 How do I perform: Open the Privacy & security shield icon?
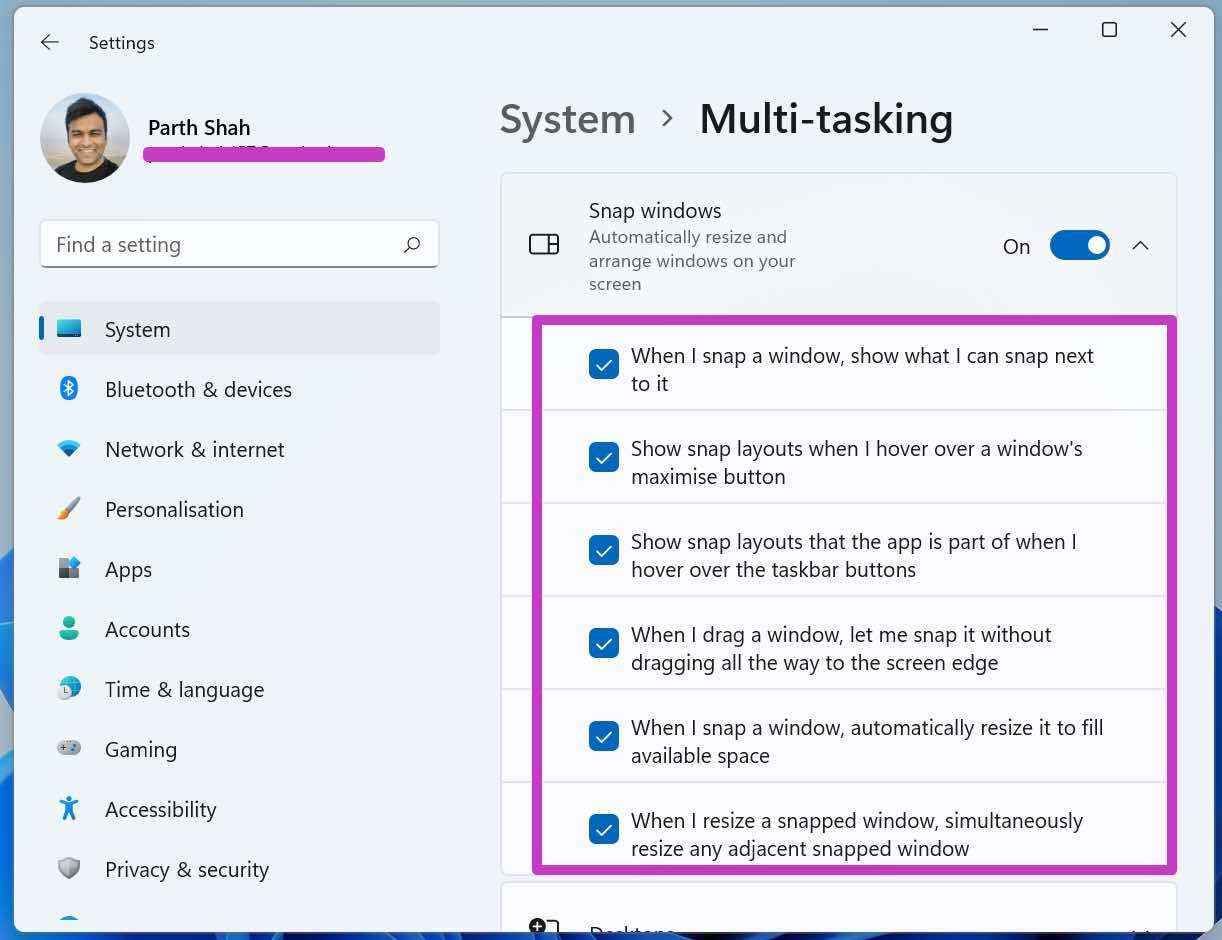click(68, 869)
